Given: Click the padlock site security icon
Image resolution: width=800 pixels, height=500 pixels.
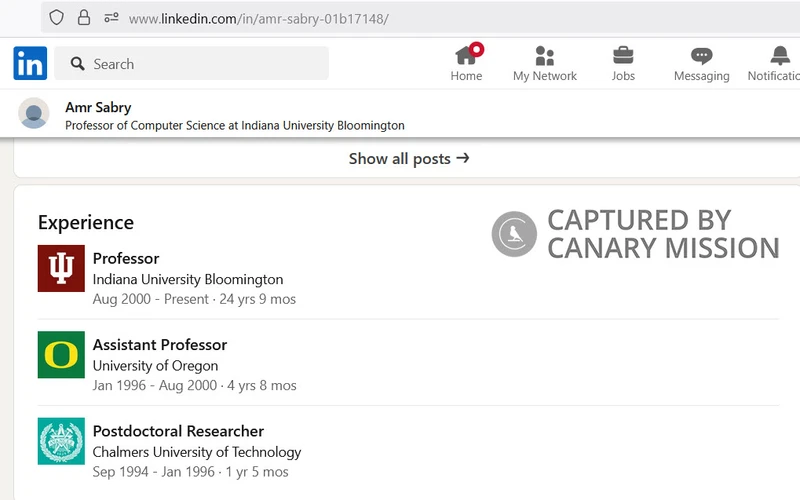Looking at the screenshot, I should point(84,18).
